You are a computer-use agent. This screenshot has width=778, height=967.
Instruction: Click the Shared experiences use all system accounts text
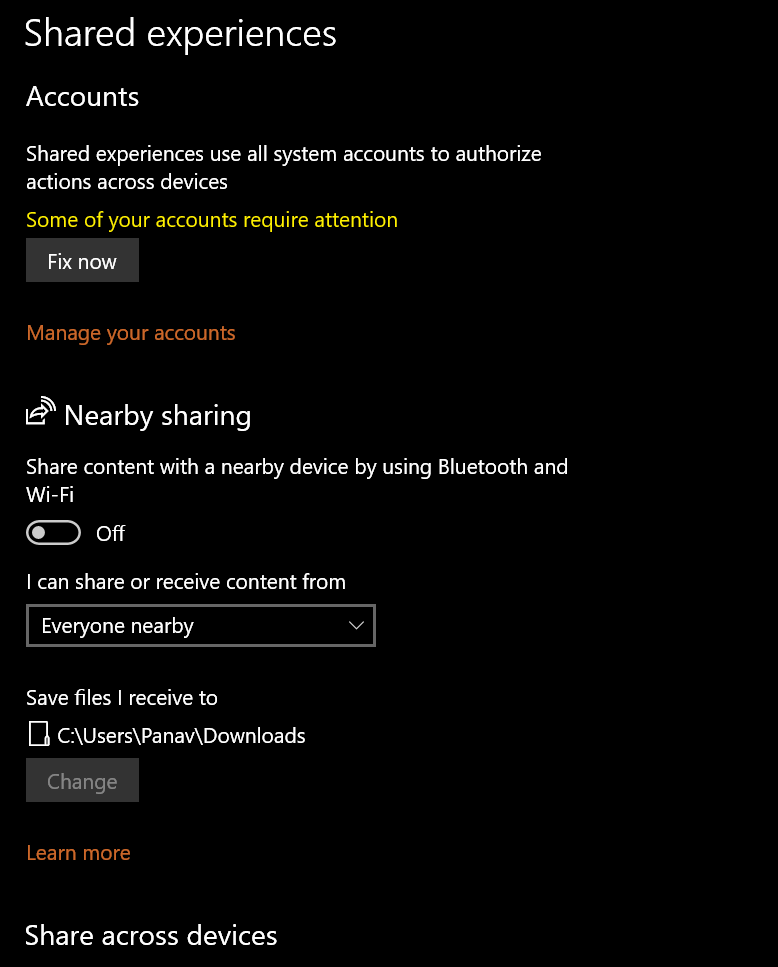(284, 168)
